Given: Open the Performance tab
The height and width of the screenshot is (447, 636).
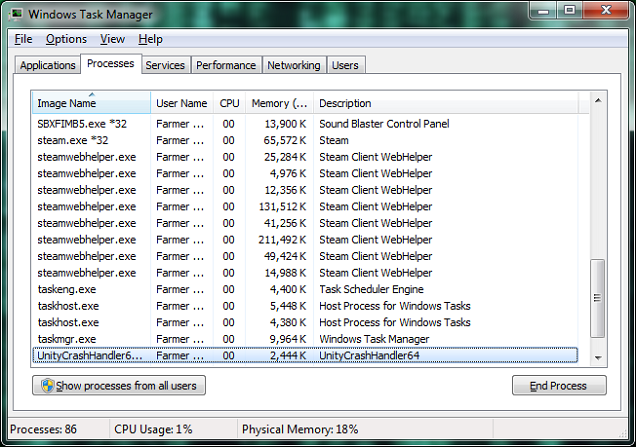Looking at the screenshot, I should 225,65.
